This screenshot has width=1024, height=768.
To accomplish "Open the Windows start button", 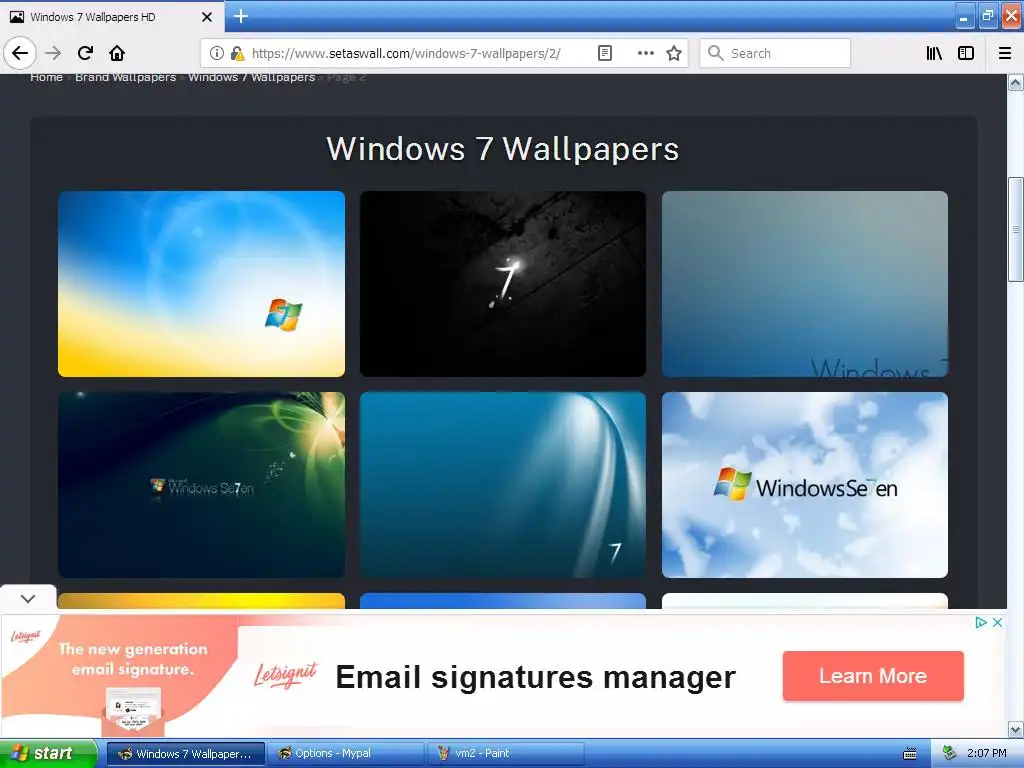I will pyautogui.click(x=48, y=754).
